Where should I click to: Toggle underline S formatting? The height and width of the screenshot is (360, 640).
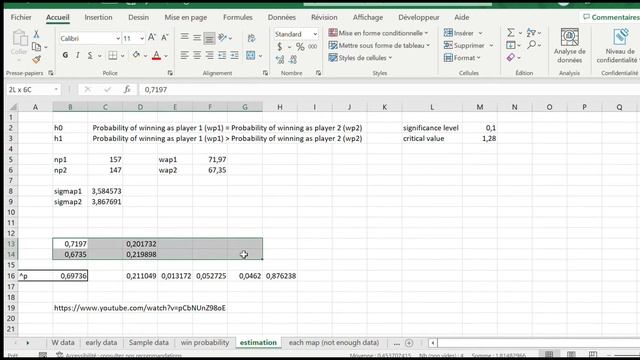click(90, 55)
